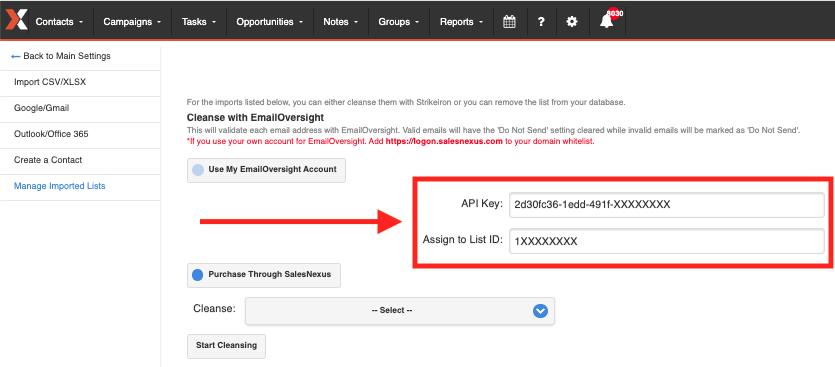Open the Cleanse select dropdown

coord(400,311)
